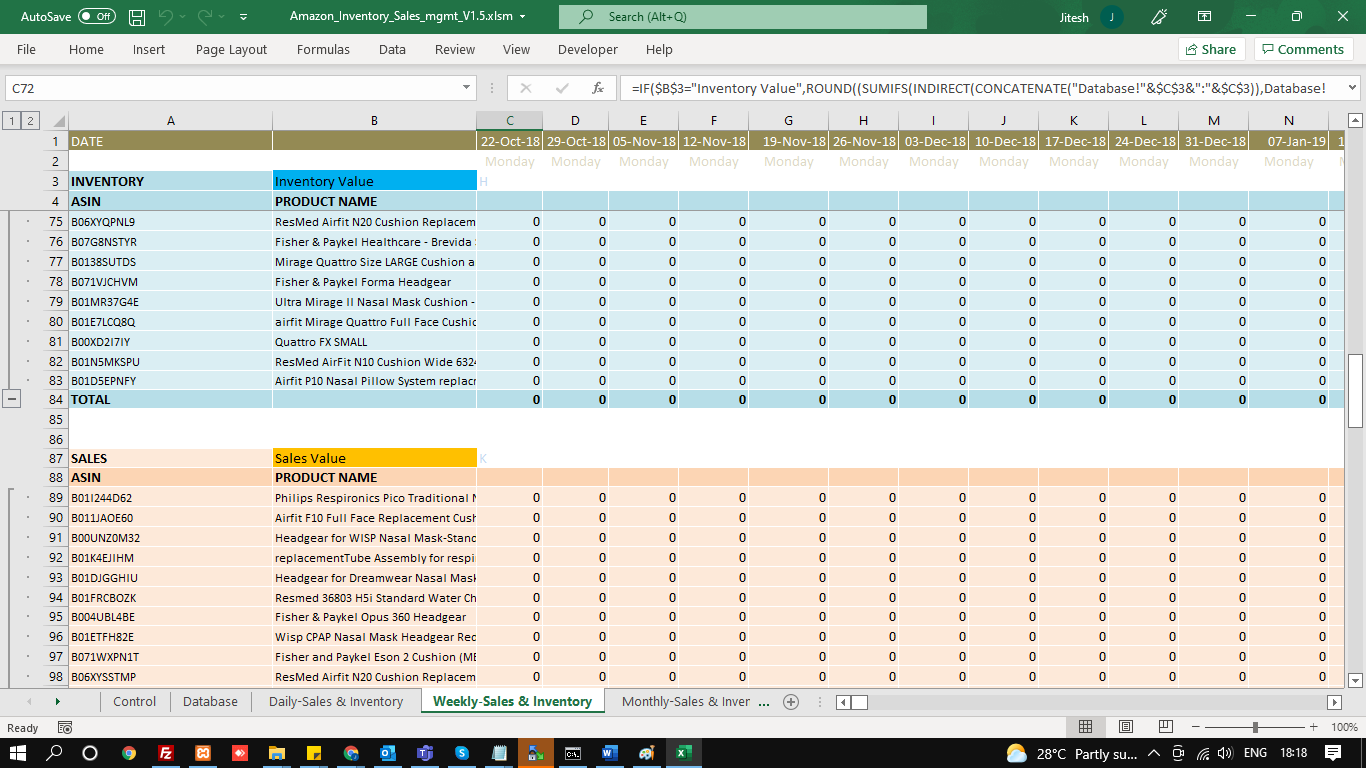The image size is (1366, 768).
Task: Open the Name Box dropdown
Action: (466, 88)
